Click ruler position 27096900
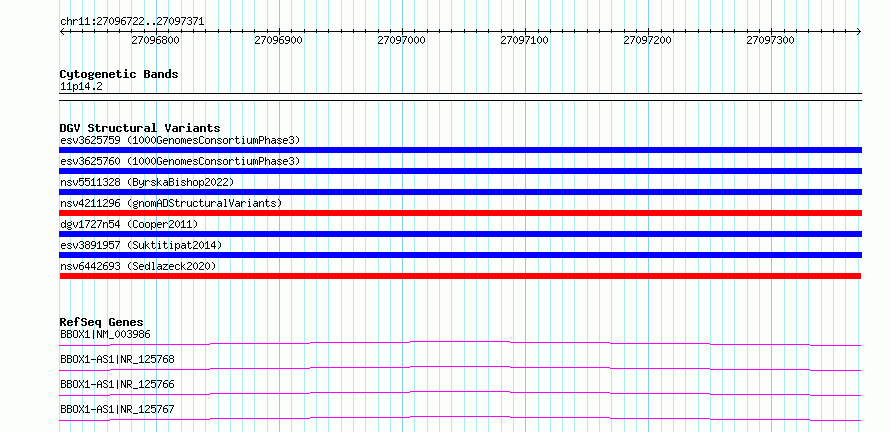The width and height of the screenshot is (890, 432). tap(279, 40)
